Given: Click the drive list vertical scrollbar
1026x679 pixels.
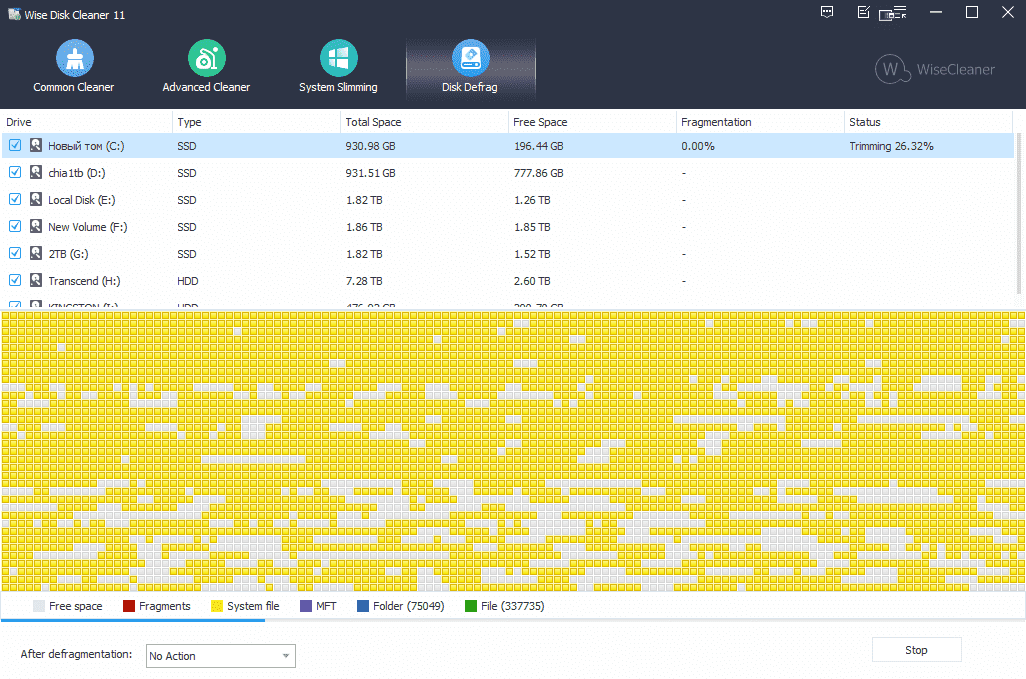Looking at the screenshot, I should 1018,213.
